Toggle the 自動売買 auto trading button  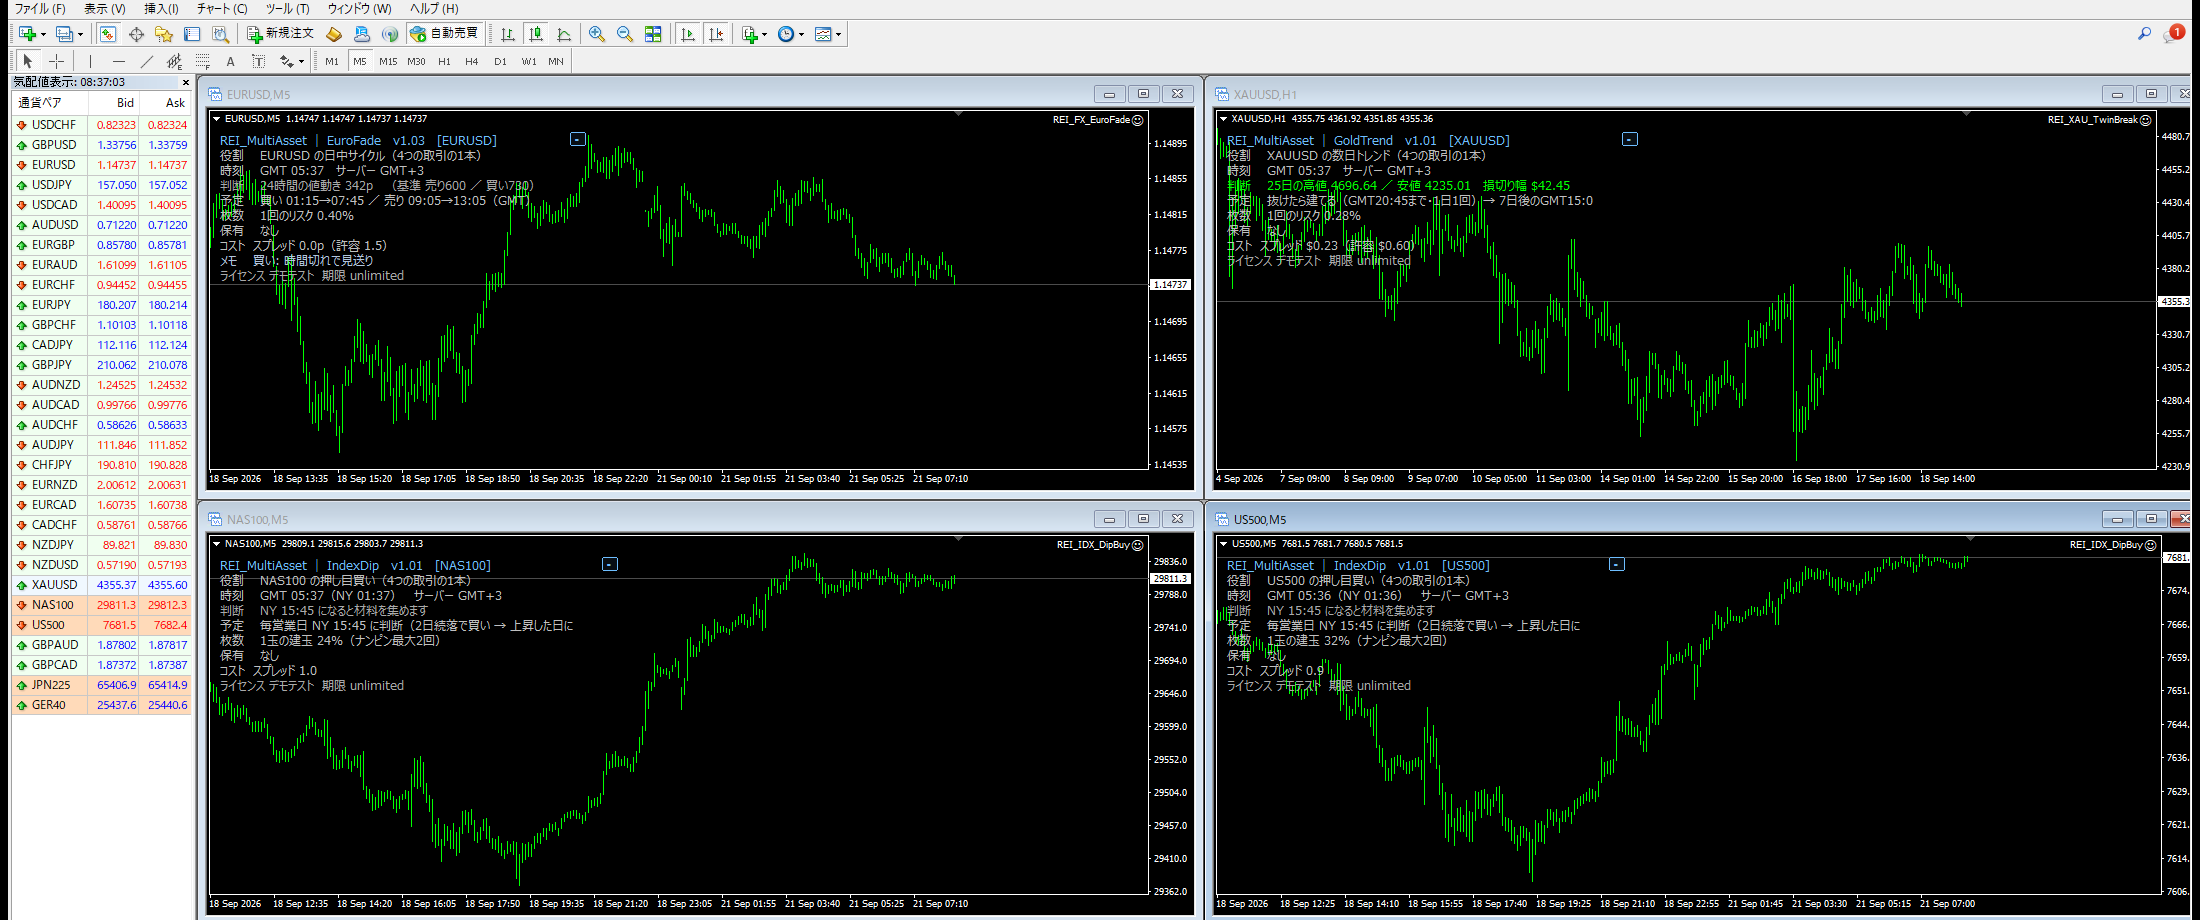(445, 34)
